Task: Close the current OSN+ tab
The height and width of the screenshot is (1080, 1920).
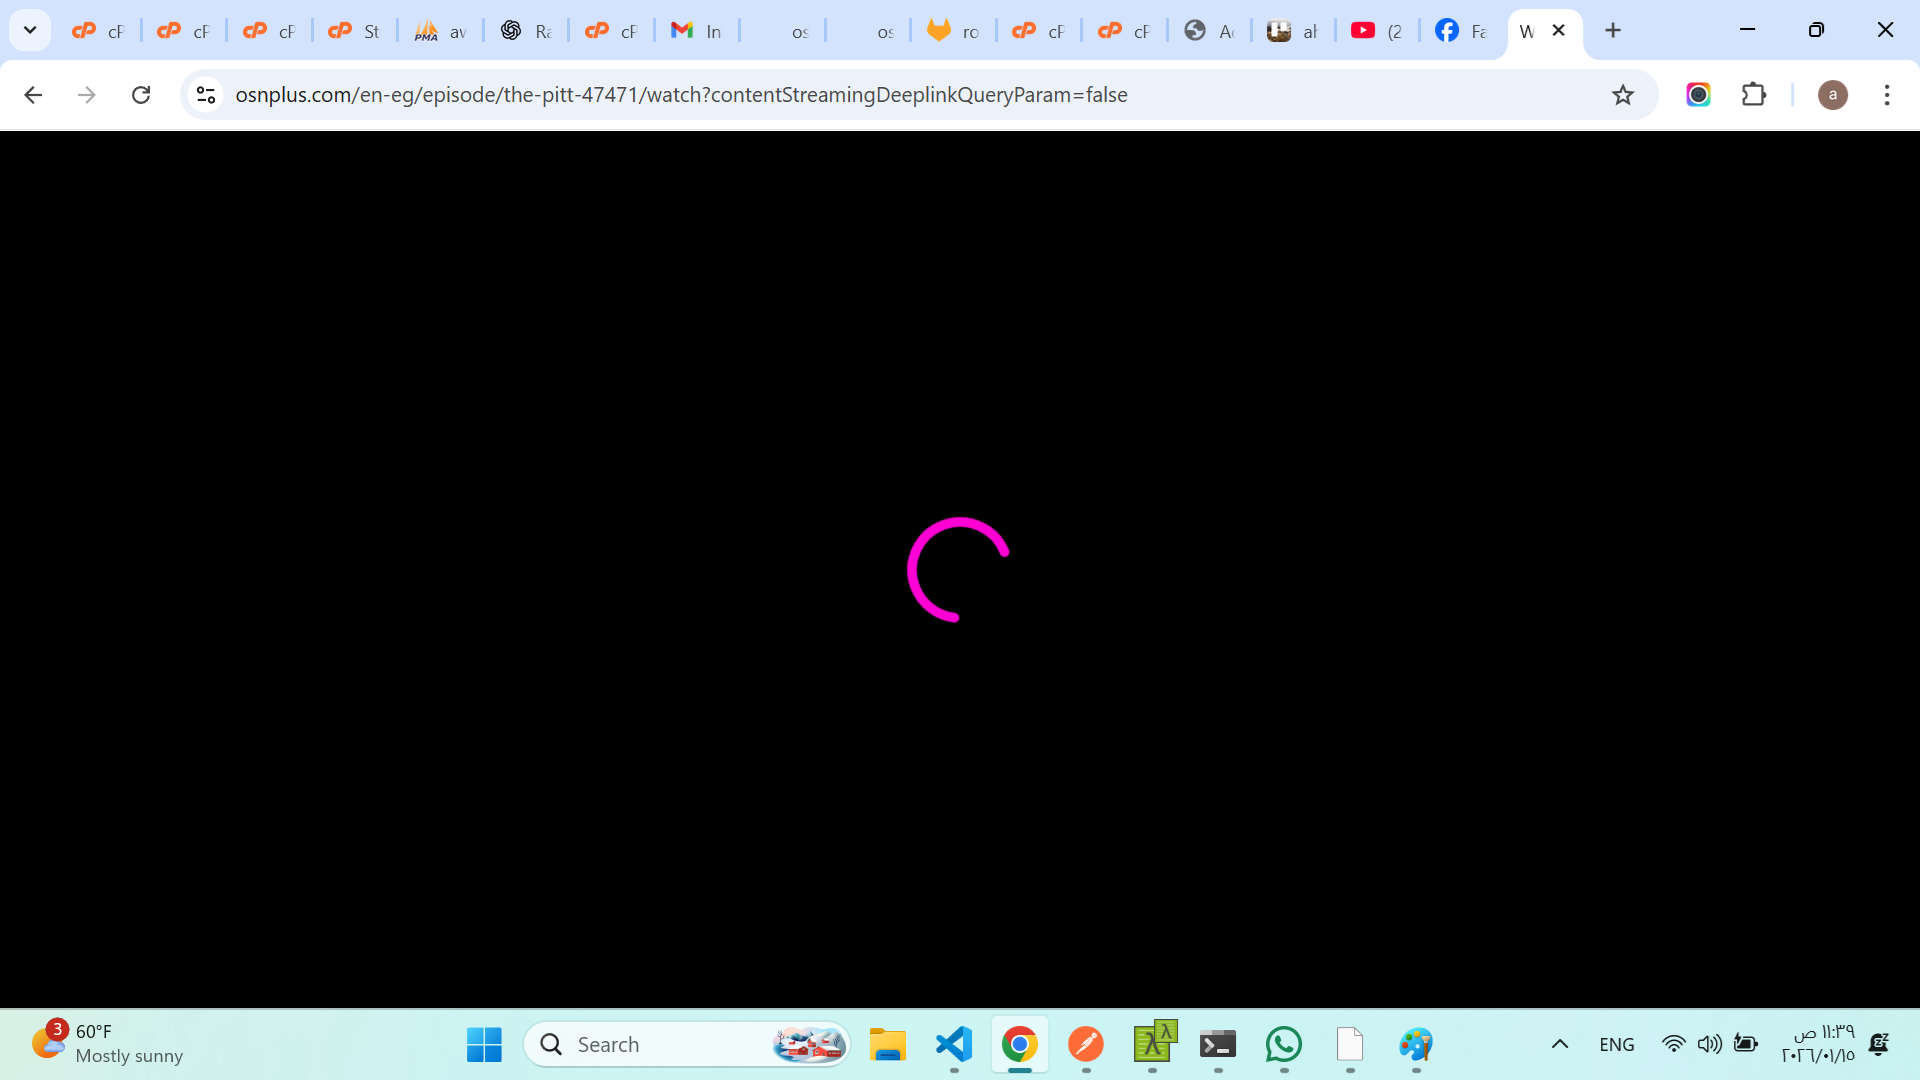Action: pos(1558,30)
